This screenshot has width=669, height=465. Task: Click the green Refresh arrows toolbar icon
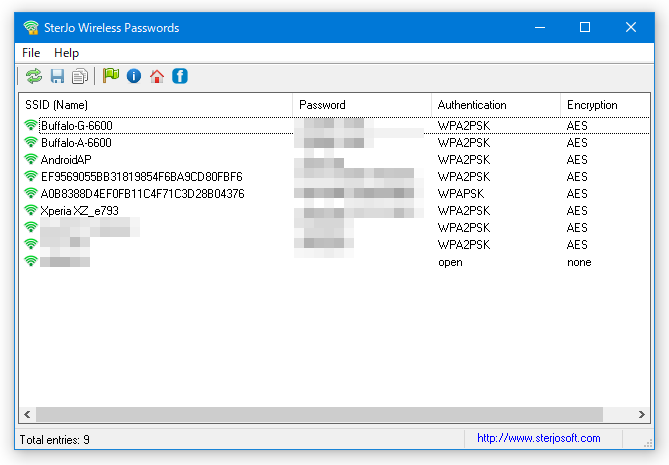coord(34,76)
